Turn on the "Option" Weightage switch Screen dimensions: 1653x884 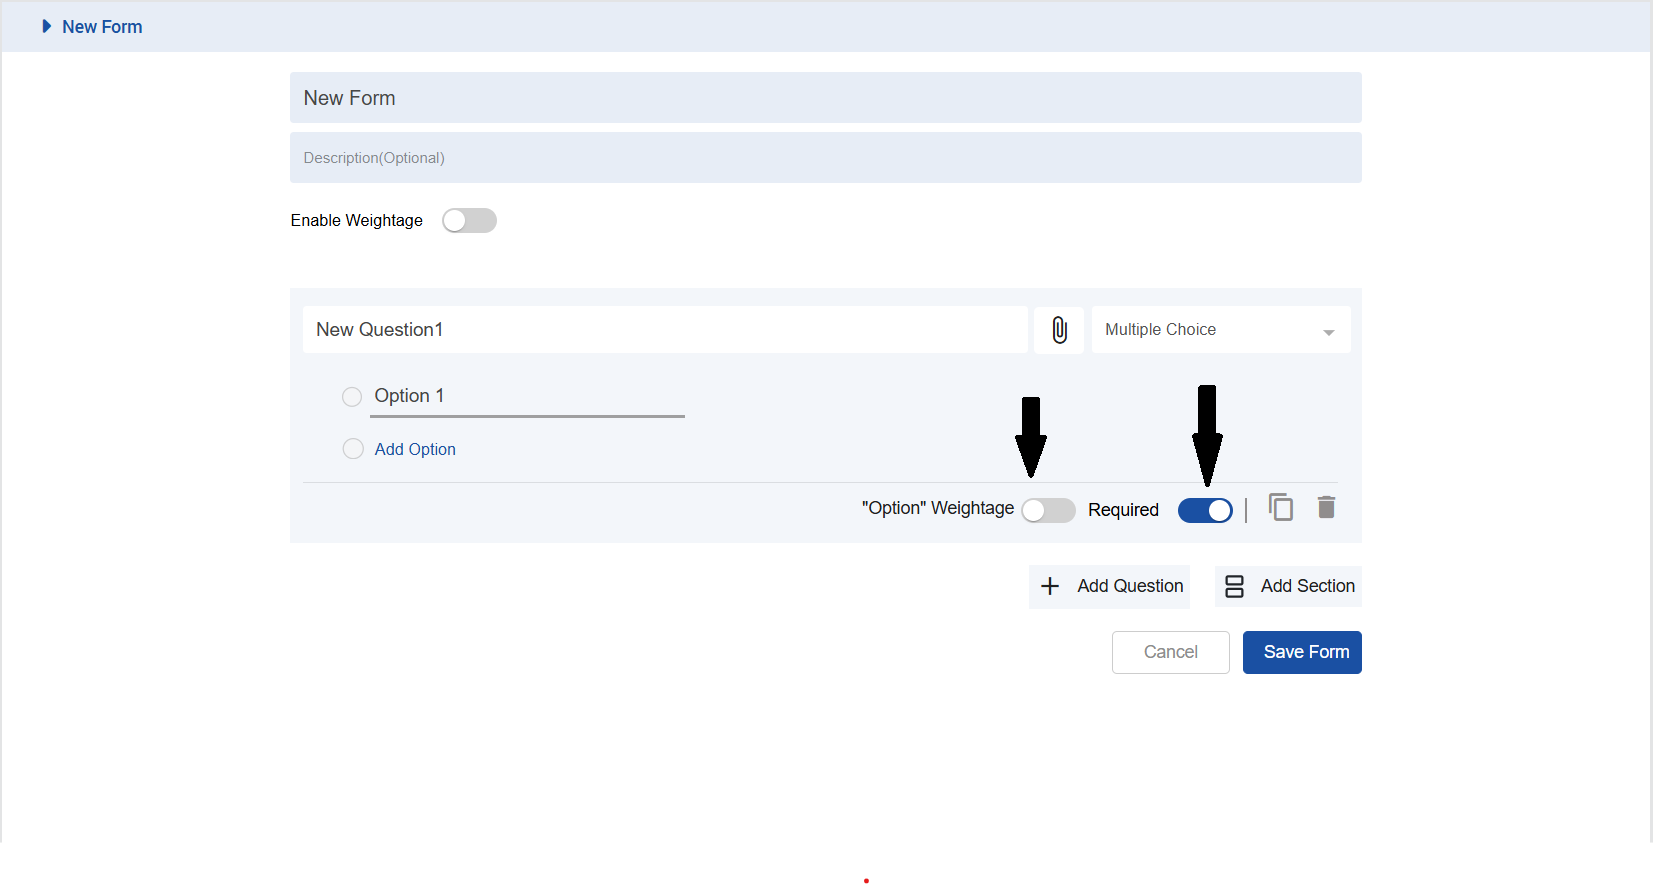(x=1048, y=511)
